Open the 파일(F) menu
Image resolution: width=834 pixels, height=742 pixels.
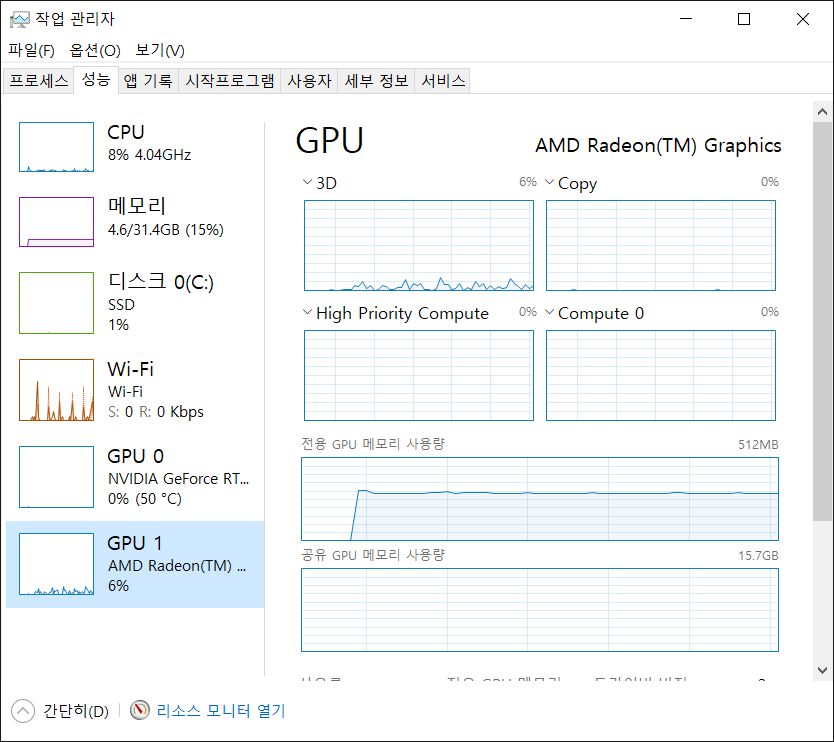coord(31,50)
